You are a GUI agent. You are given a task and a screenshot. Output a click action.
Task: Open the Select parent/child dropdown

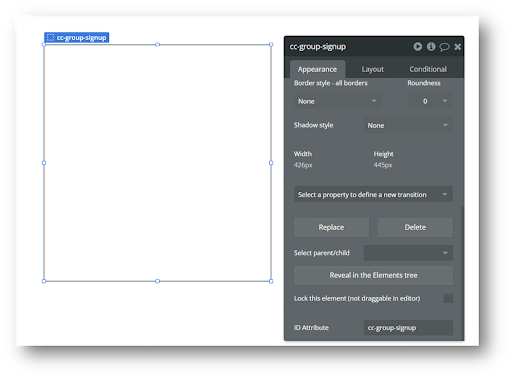[408, 253]
